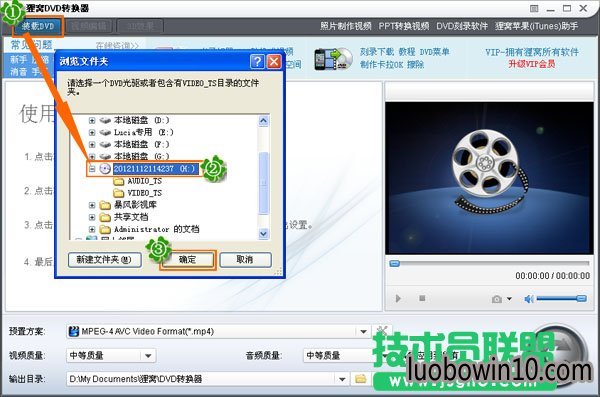Expand the 本地磁盘 (G:) node
This screenshot has width=600, height=397.
(x=92, y=157)
